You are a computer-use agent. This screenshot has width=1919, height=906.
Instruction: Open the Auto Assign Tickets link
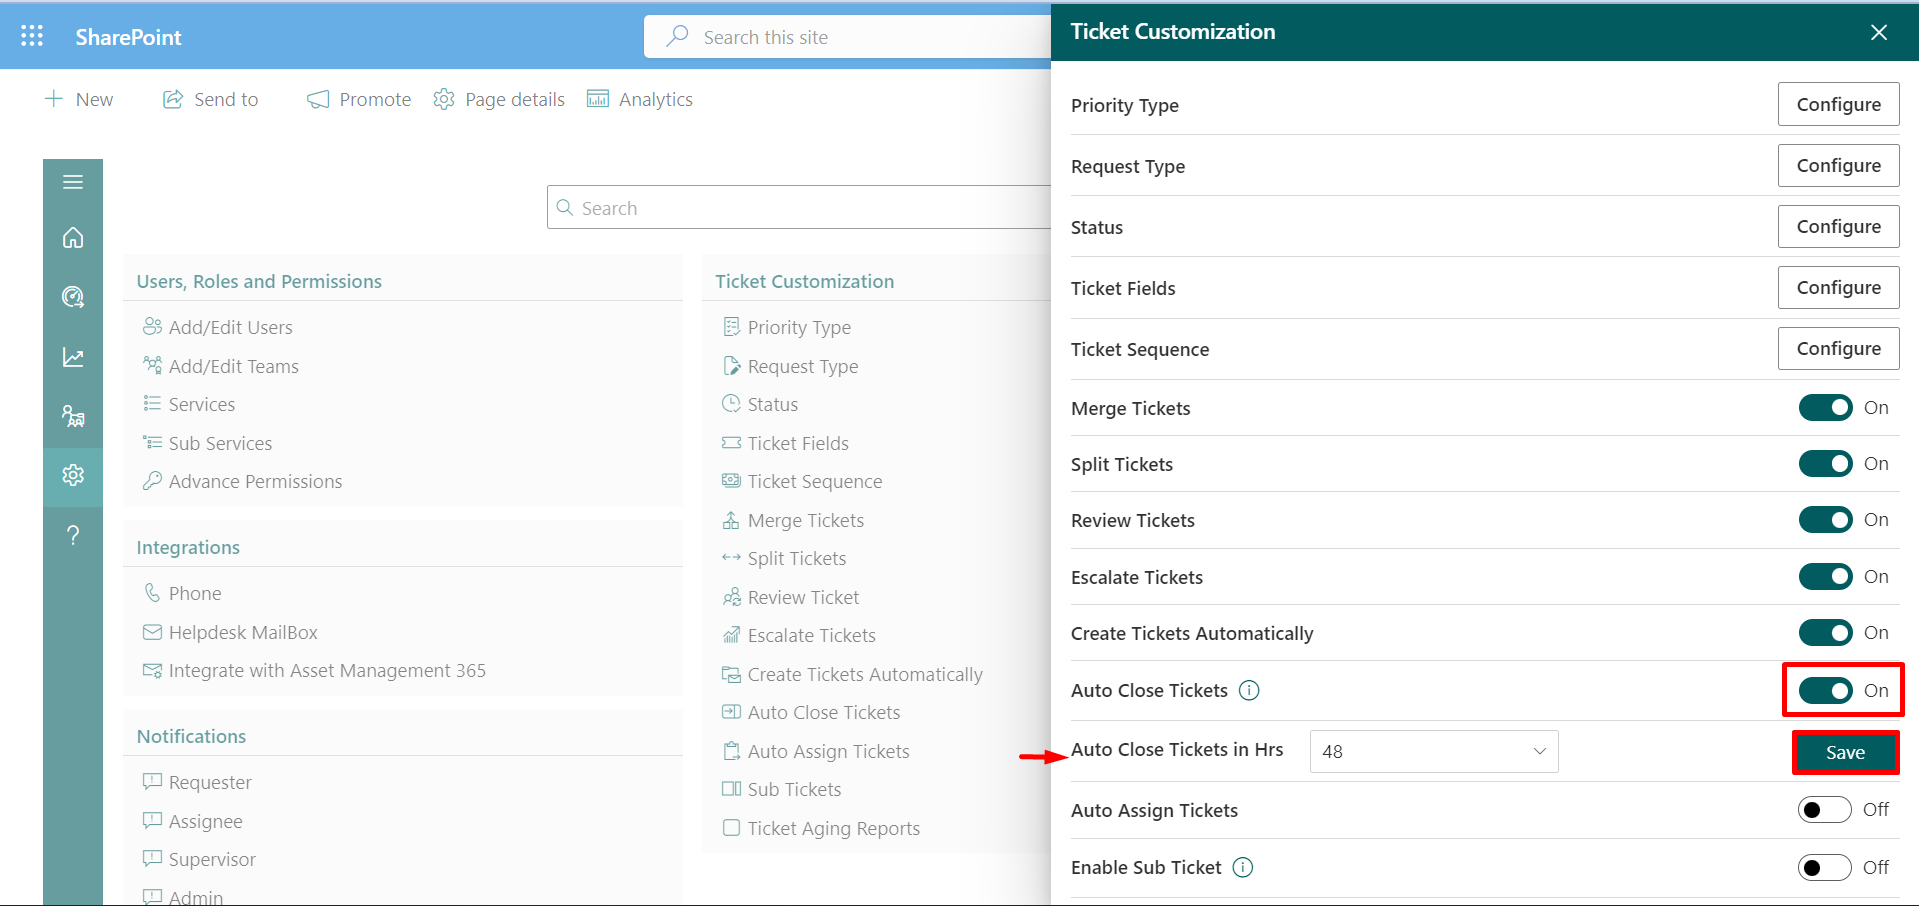click(x=828, y=751)
